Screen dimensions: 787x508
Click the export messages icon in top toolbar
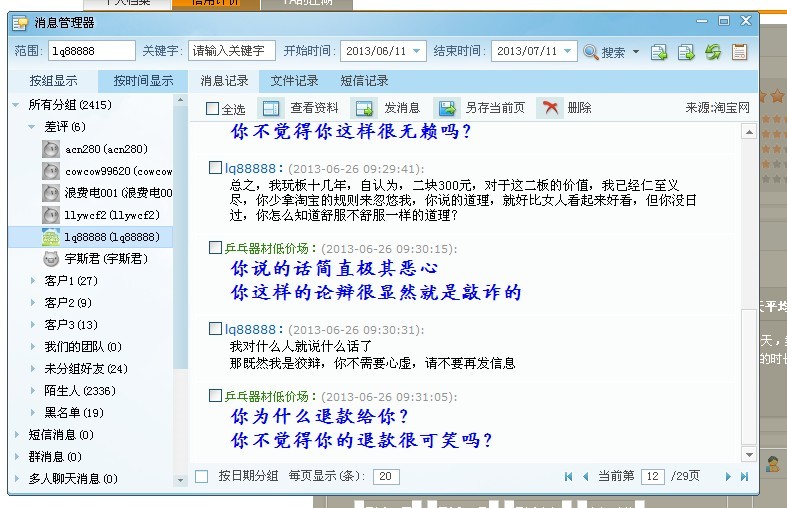click(x=686, y=52)
